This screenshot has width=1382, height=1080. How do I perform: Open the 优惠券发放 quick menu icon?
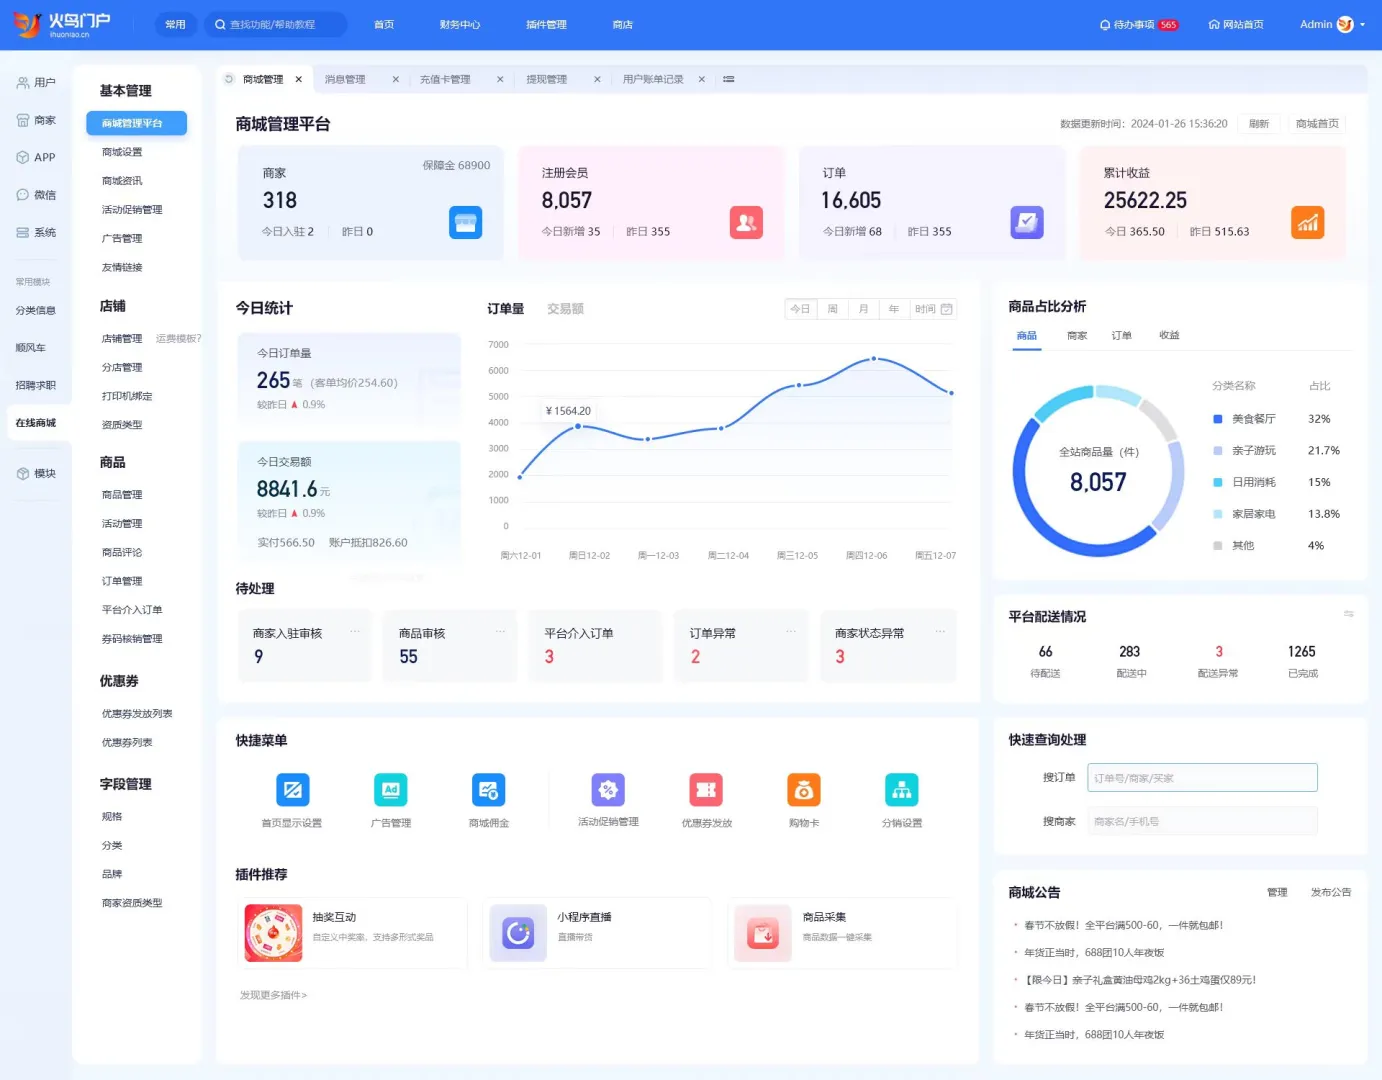[x=705, y=790]
